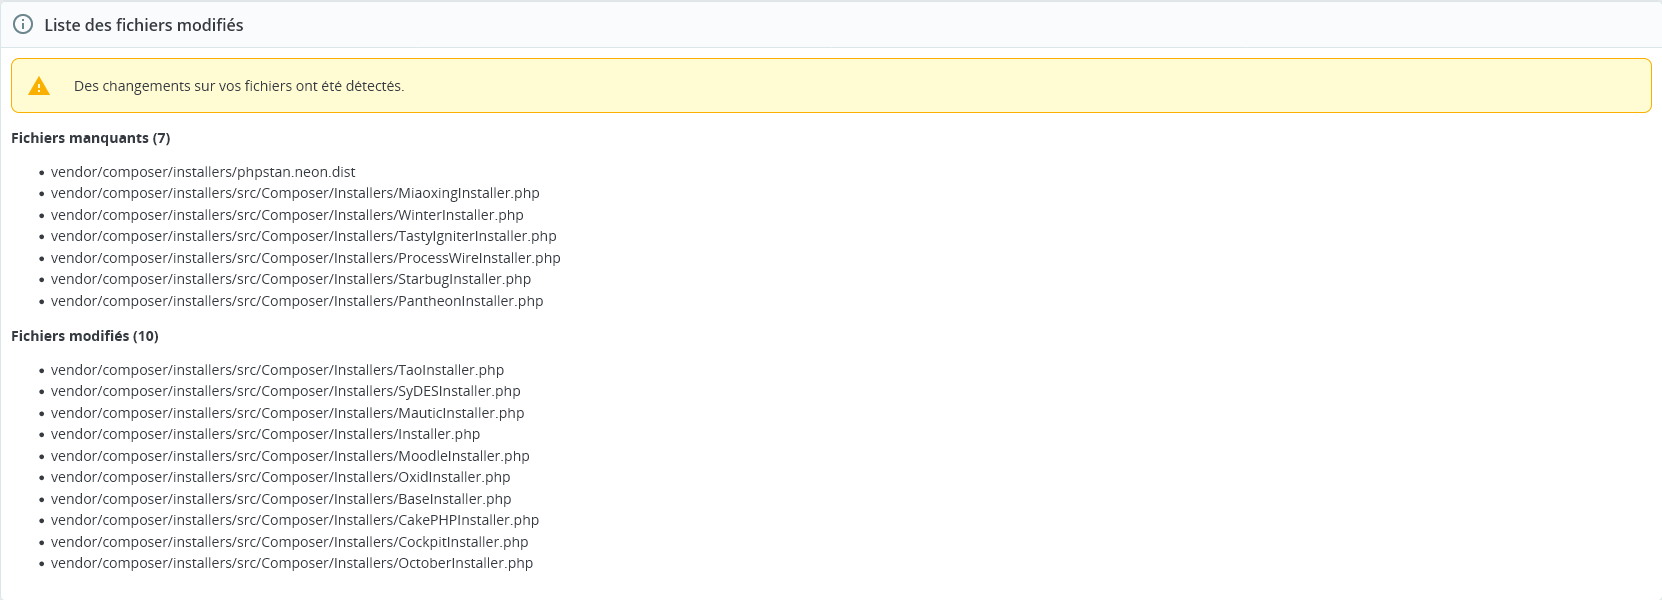Viewport: 1662px width, 600px height.
Task: Select the MauticInstaller.php row
Action: 288,413
